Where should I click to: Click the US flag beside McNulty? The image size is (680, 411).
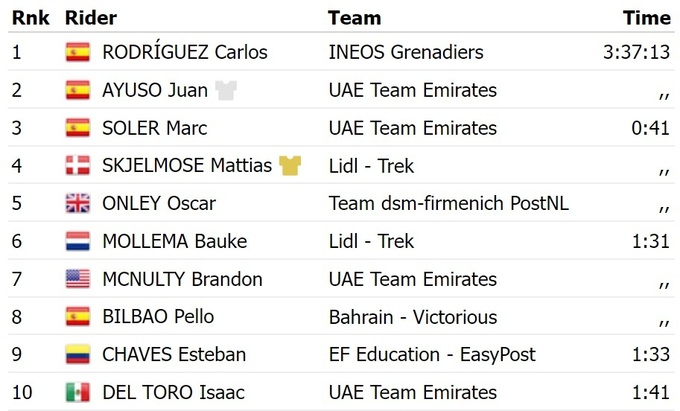pyautogui.click(x=77, y=280)
